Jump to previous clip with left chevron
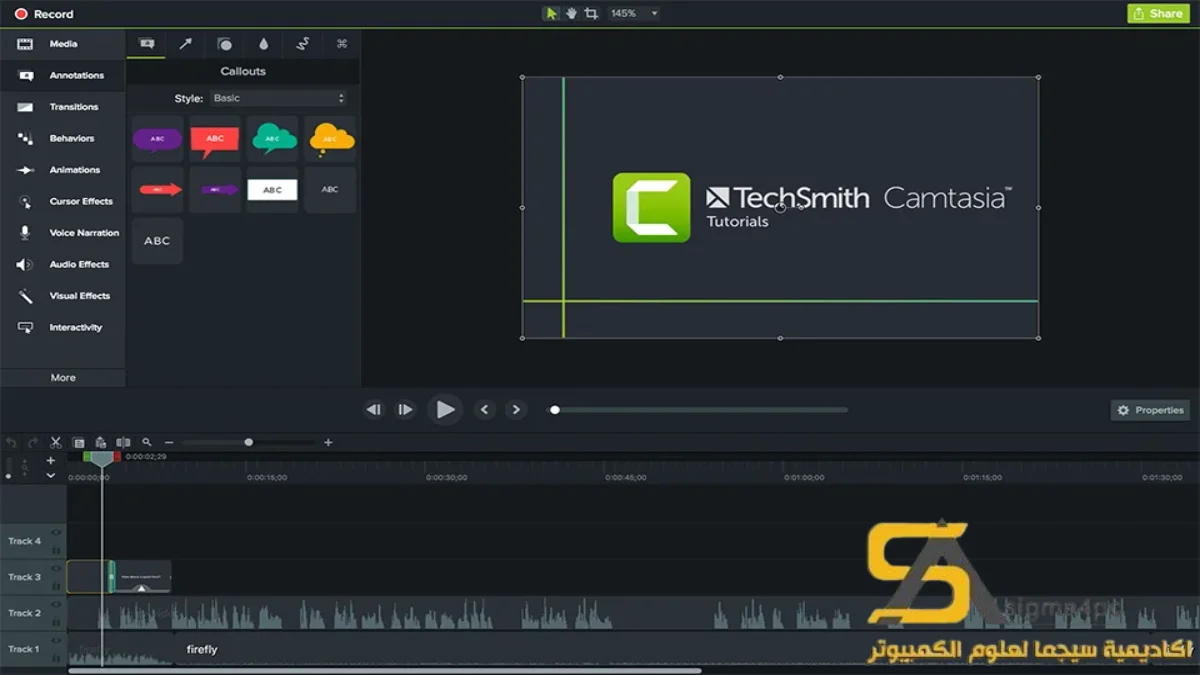 point(485,409)
